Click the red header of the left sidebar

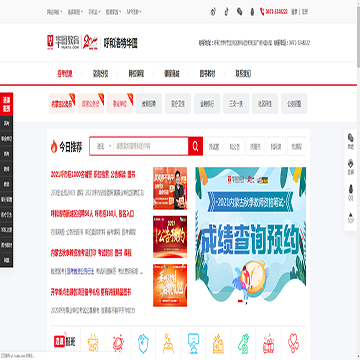point(7,104)
